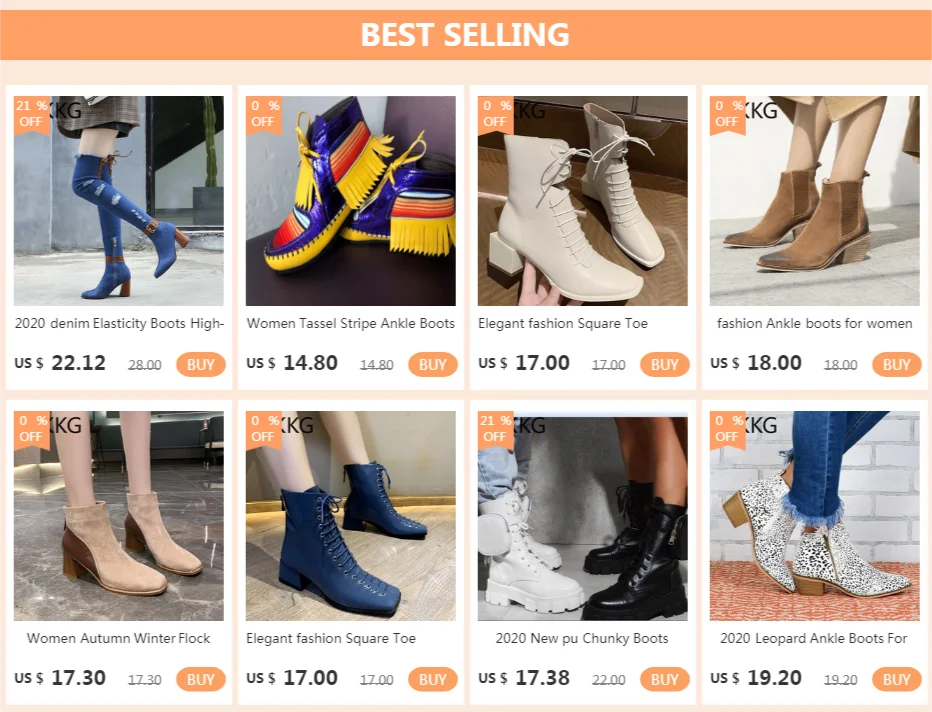Open the leopard print ankle boots image

[x=814, y=516]
